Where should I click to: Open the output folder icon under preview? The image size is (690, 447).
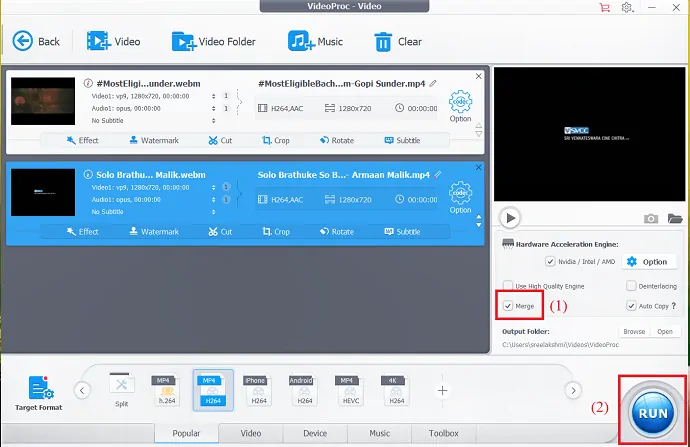tap(674, 218)
